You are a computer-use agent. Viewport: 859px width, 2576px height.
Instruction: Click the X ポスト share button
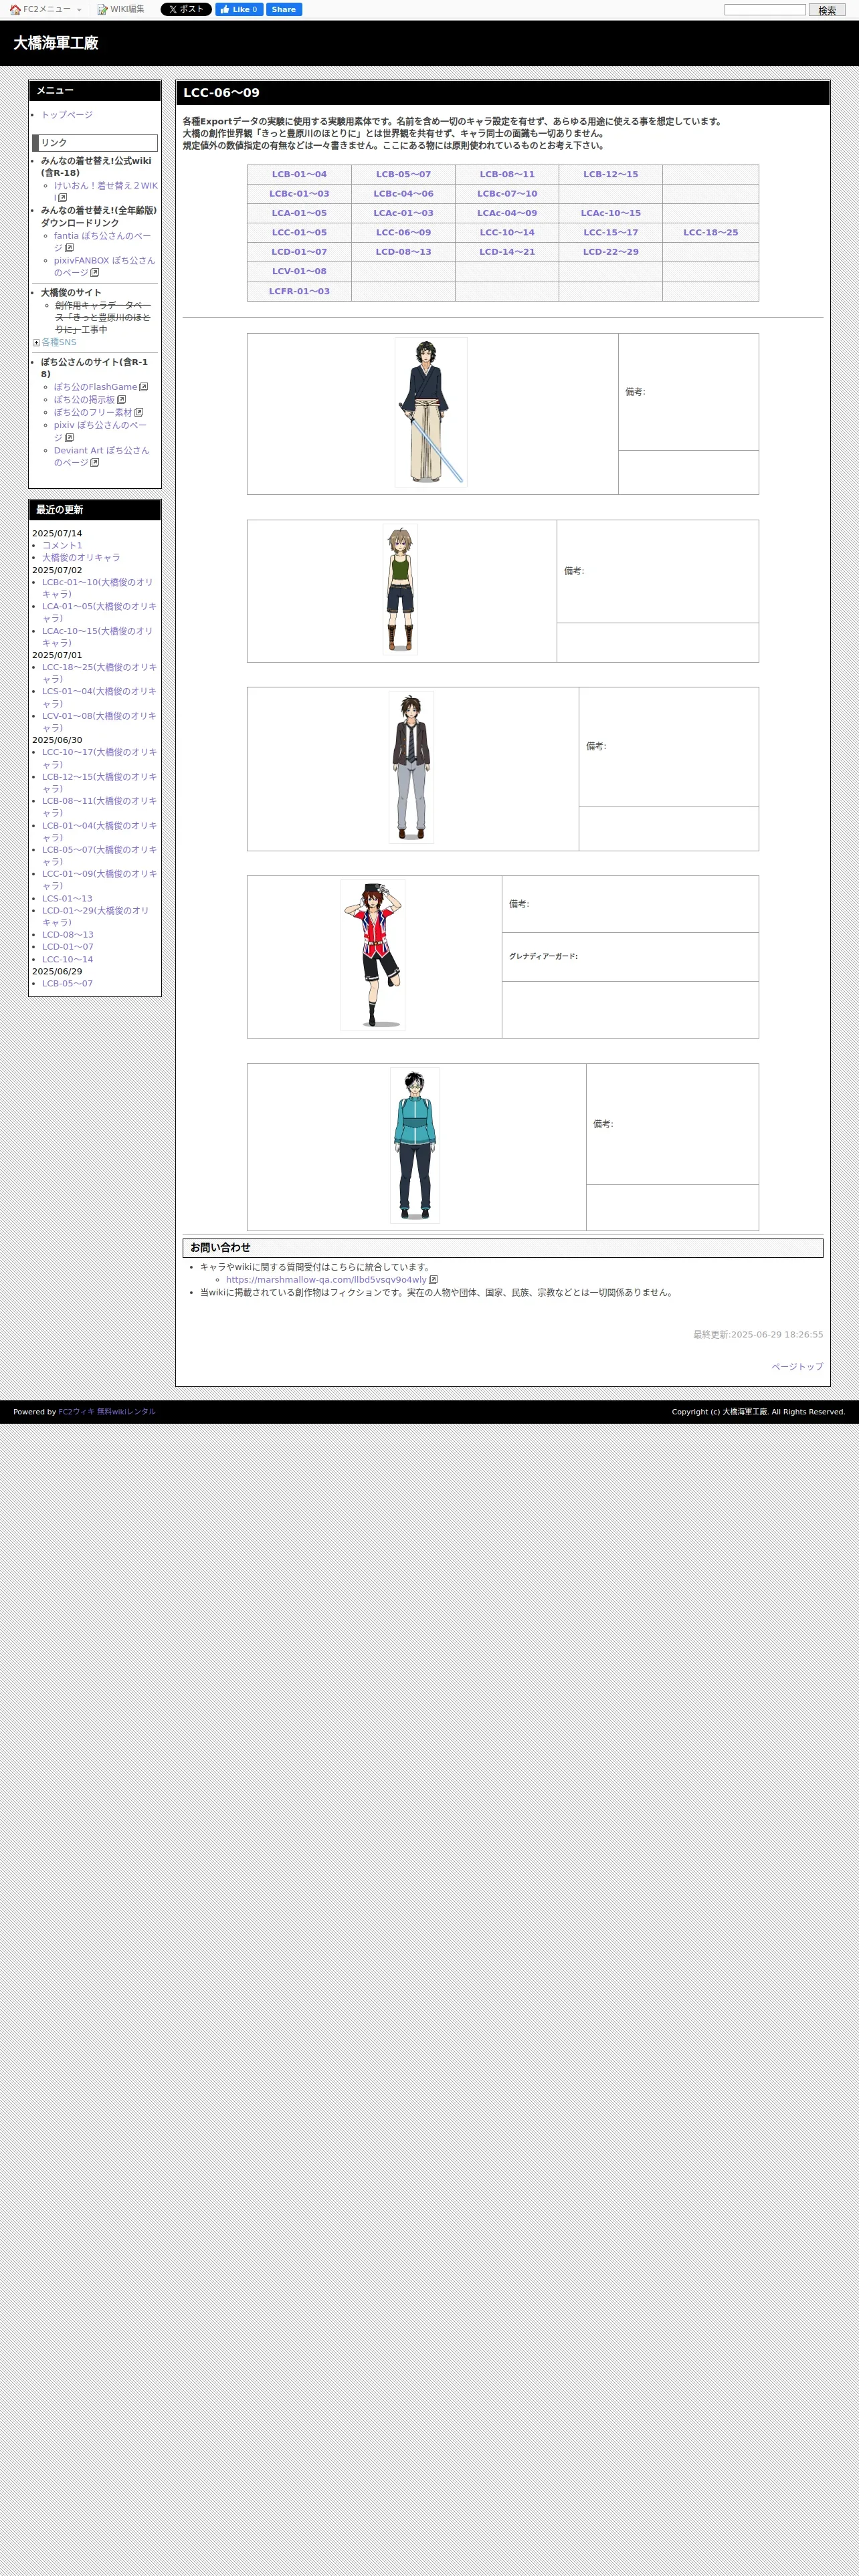186,10
